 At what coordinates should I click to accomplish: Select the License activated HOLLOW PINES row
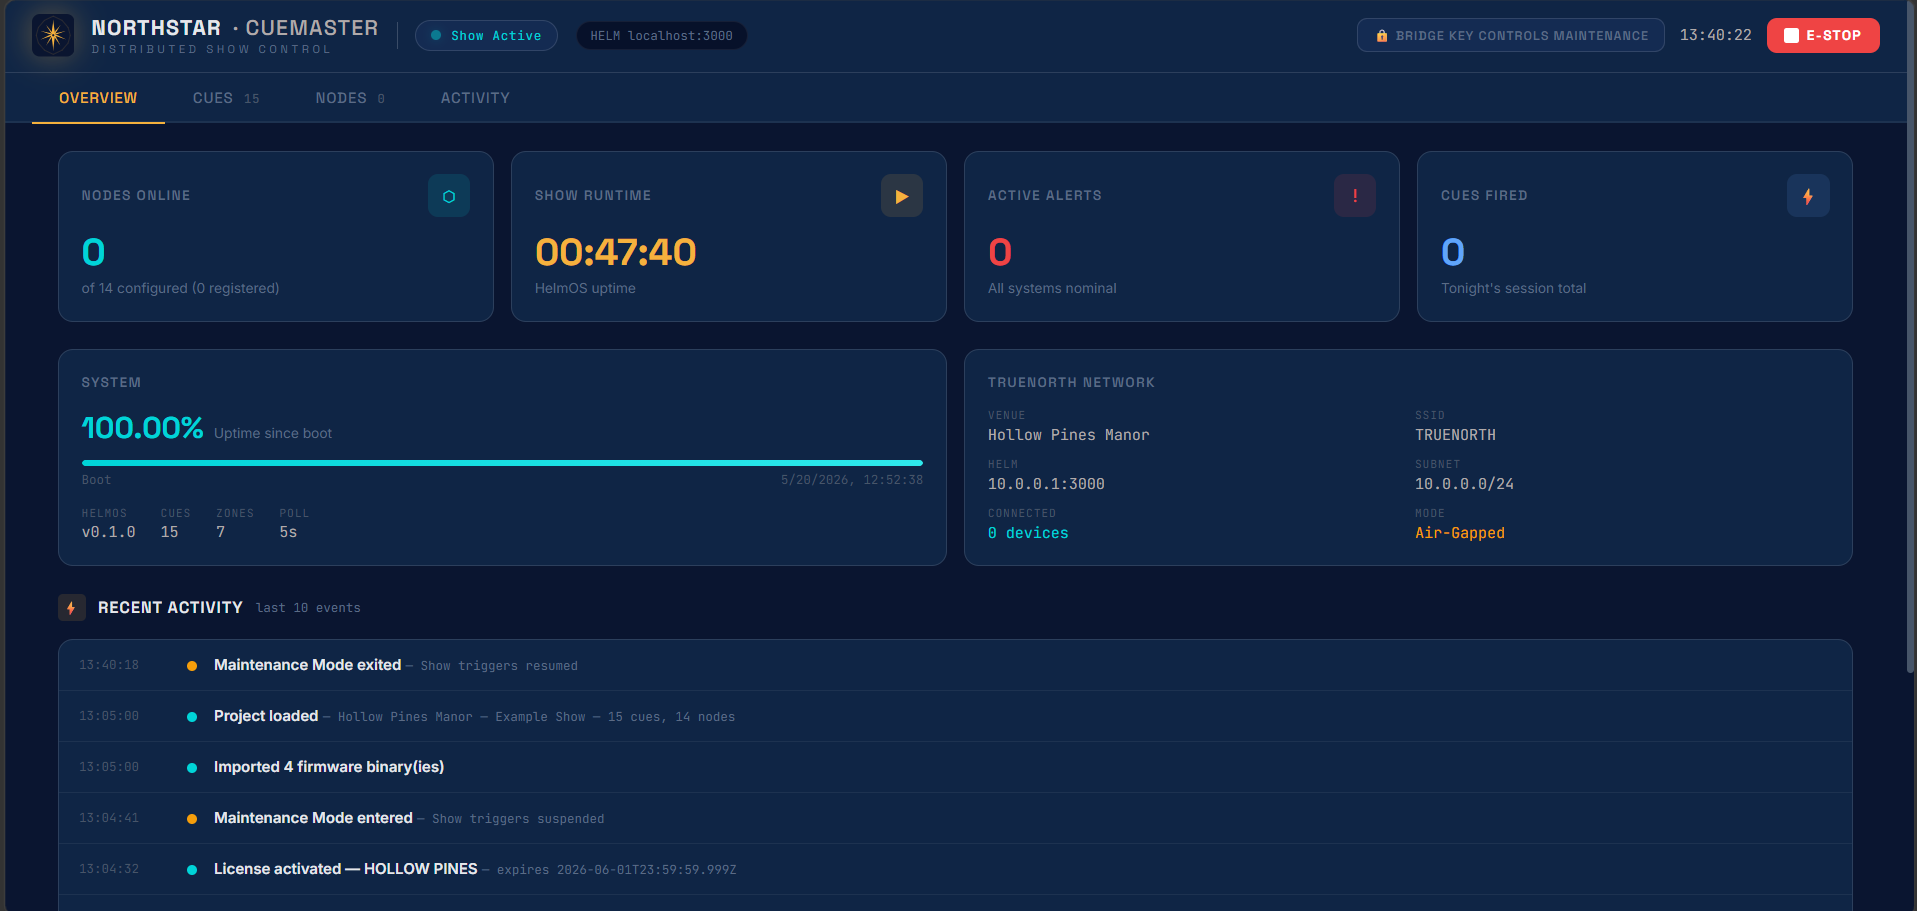(955, 869)
